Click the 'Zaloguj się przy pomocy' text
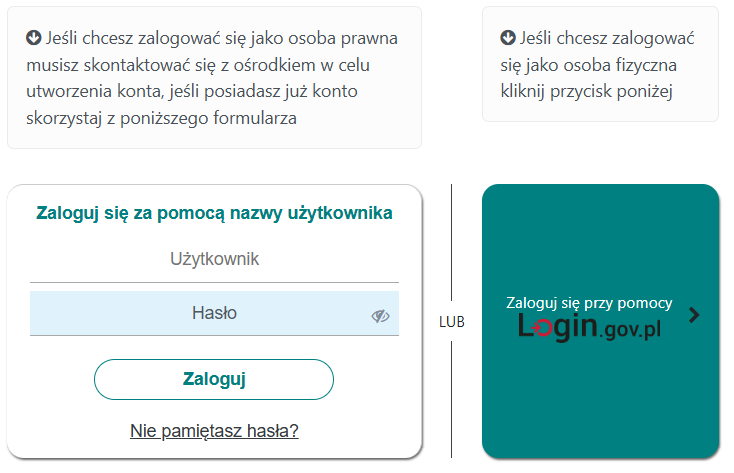The height and width of the screenshot is (473, 734). point(589,302)
